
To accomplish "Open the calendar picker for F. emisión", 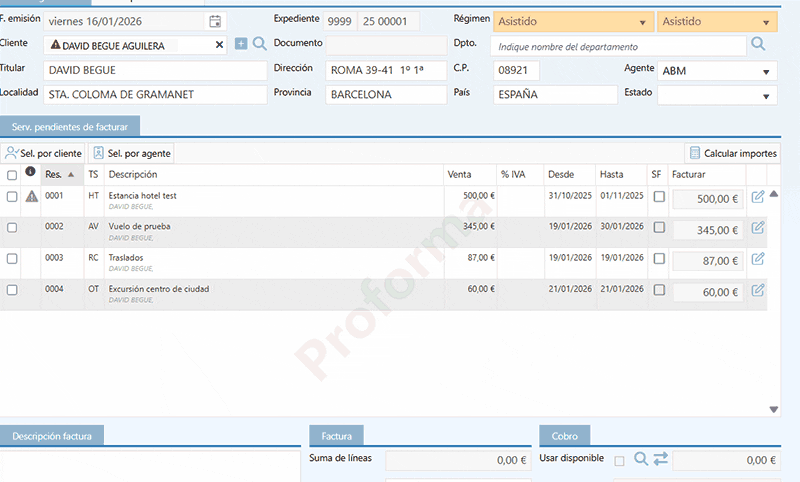I will tap(215, 21).
